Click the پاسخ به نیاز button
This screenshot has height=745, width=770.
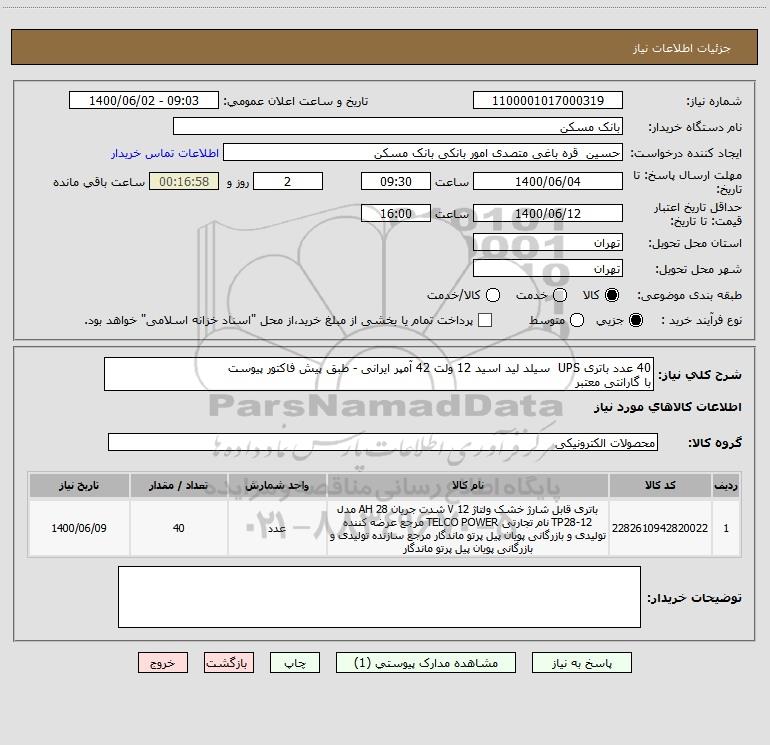[x=581, y=663]
